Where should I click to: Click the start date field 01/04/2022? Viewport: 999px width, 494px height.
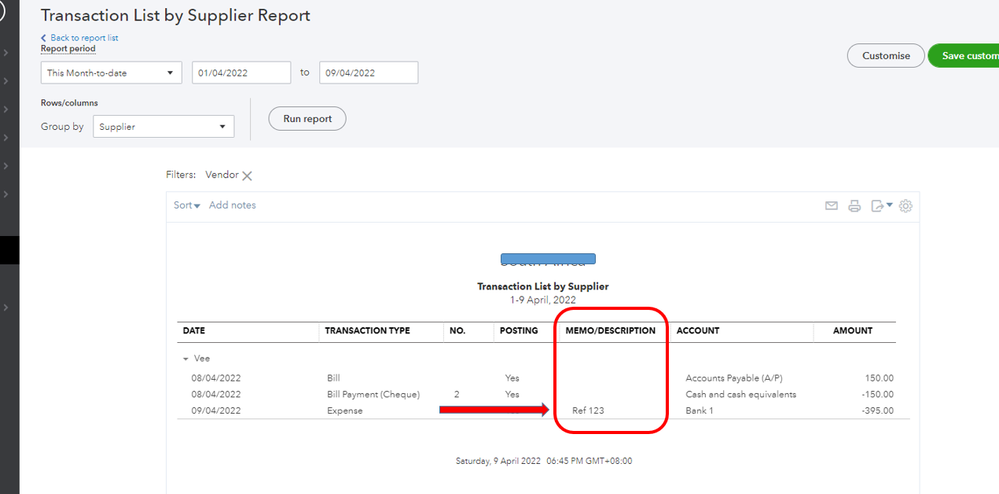coord(241,73)
